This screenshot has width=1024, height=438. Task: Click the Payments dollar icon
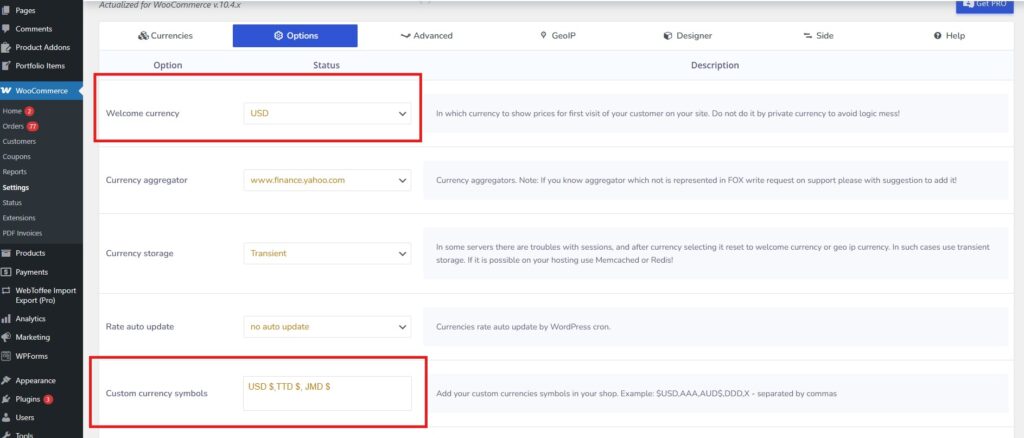point(7,272)
